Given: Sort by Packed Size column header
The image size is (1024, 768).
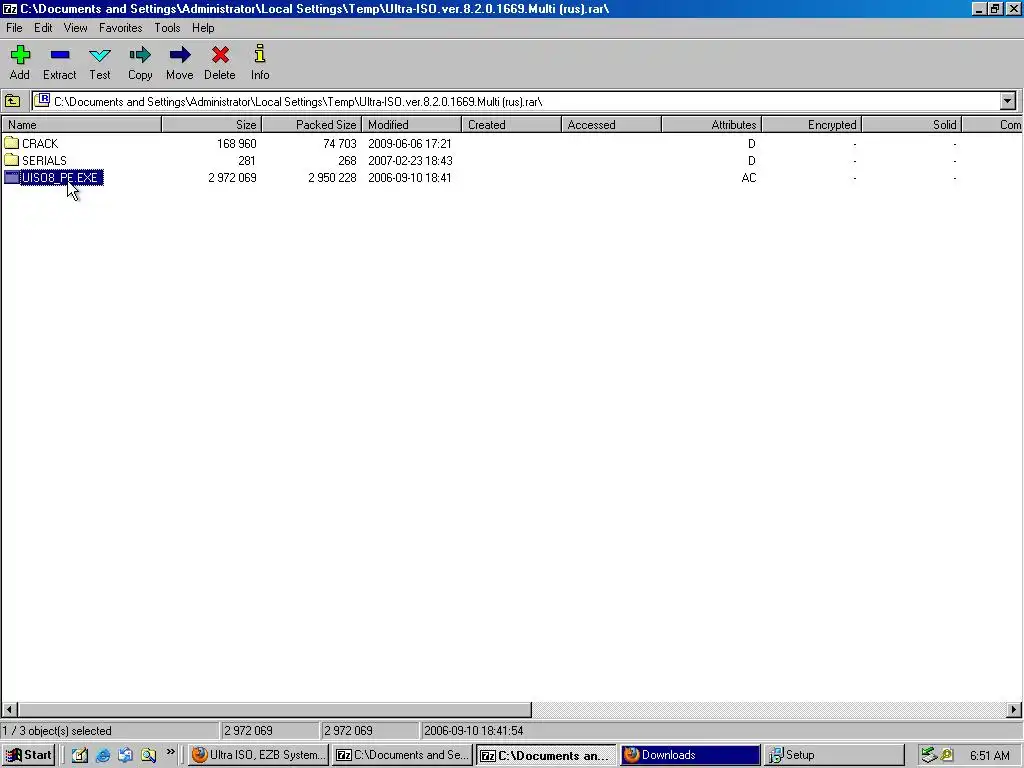Looking at the screenshot, I should (x=312, y=125).
